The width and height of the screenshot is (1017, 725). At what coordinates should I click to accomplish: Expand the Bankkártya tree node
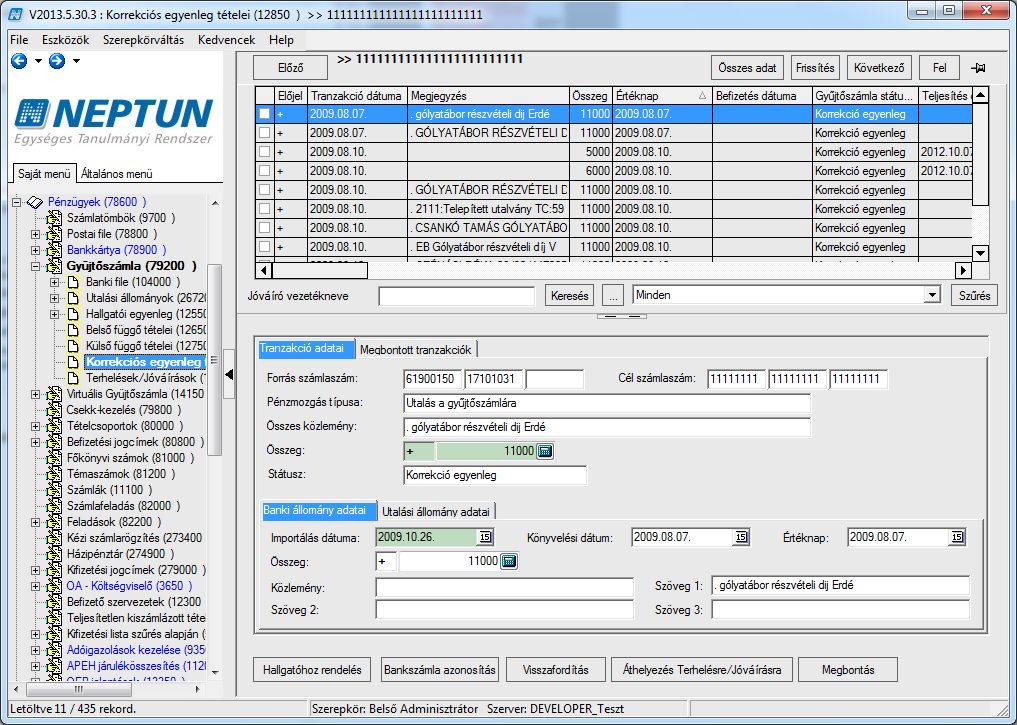pos(36,250)
